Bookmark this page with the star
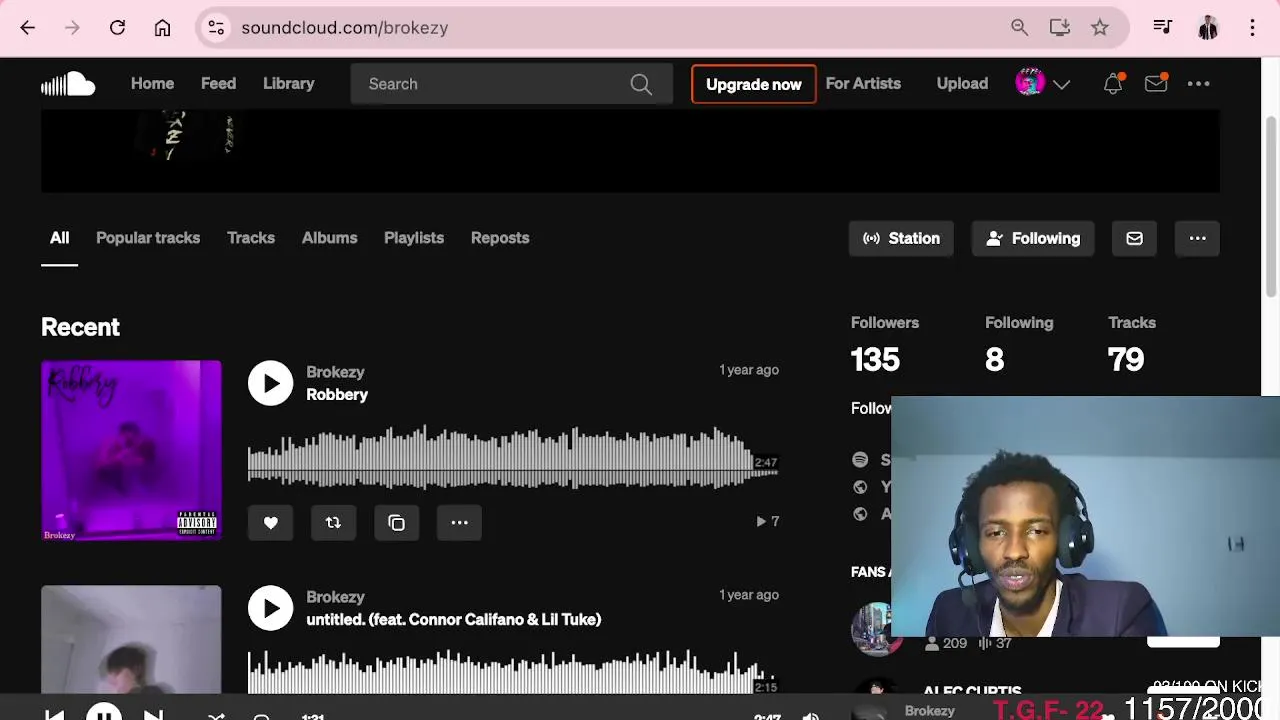Image resolution: width=1280 pixels, height=720 pixels. [x=1100, y=28]
